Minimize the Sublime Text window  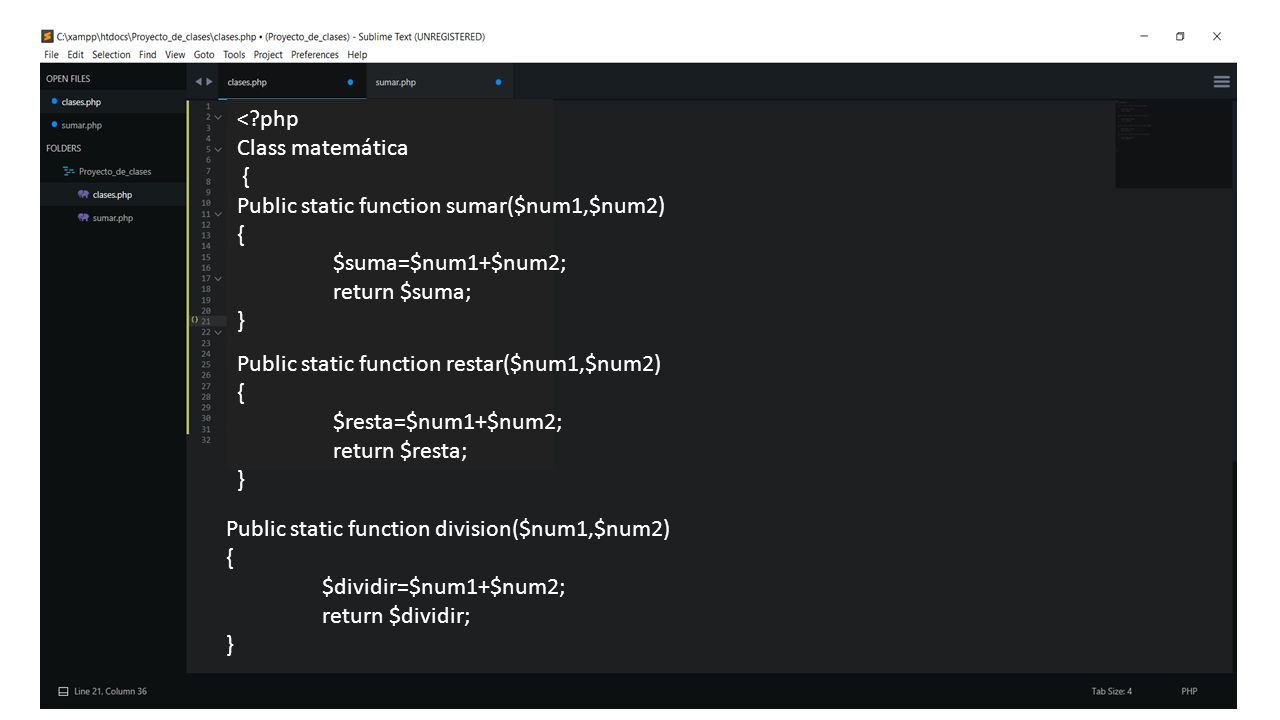(1144, 36)
